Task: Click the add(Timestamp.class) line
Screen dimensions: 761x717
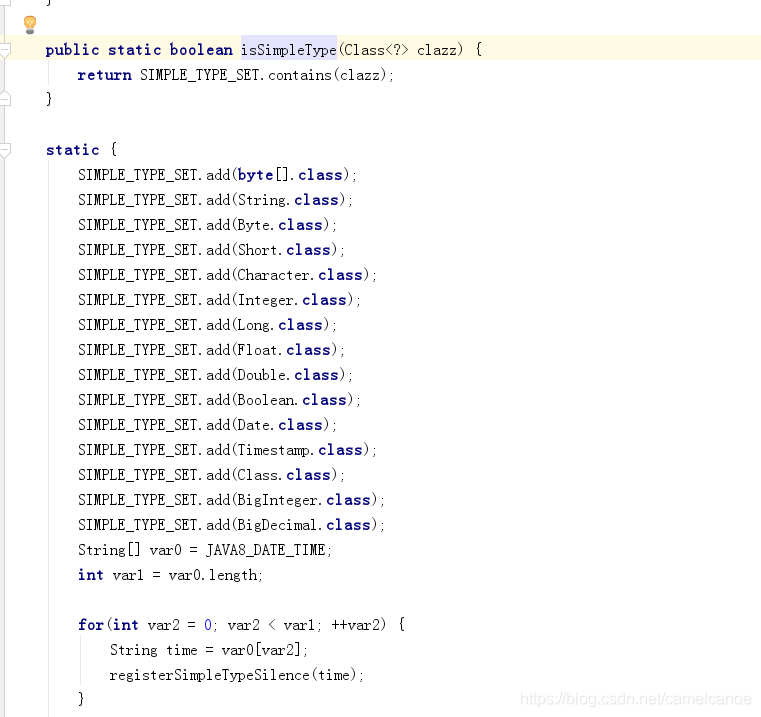Action: coord(227,450)
